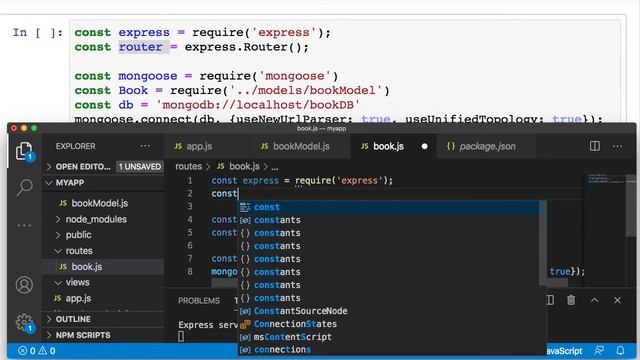
Task: Split the editor to the right
Action: tap(595, 146)
